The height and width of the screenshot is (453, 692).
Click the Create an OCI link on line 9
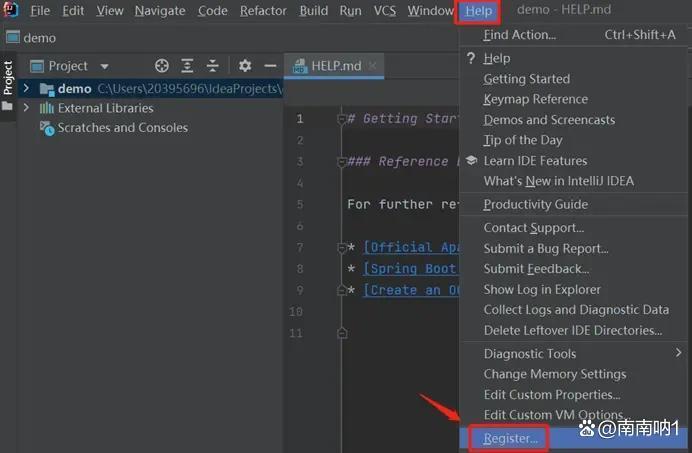pyautogui.click(x=411, y=290)
